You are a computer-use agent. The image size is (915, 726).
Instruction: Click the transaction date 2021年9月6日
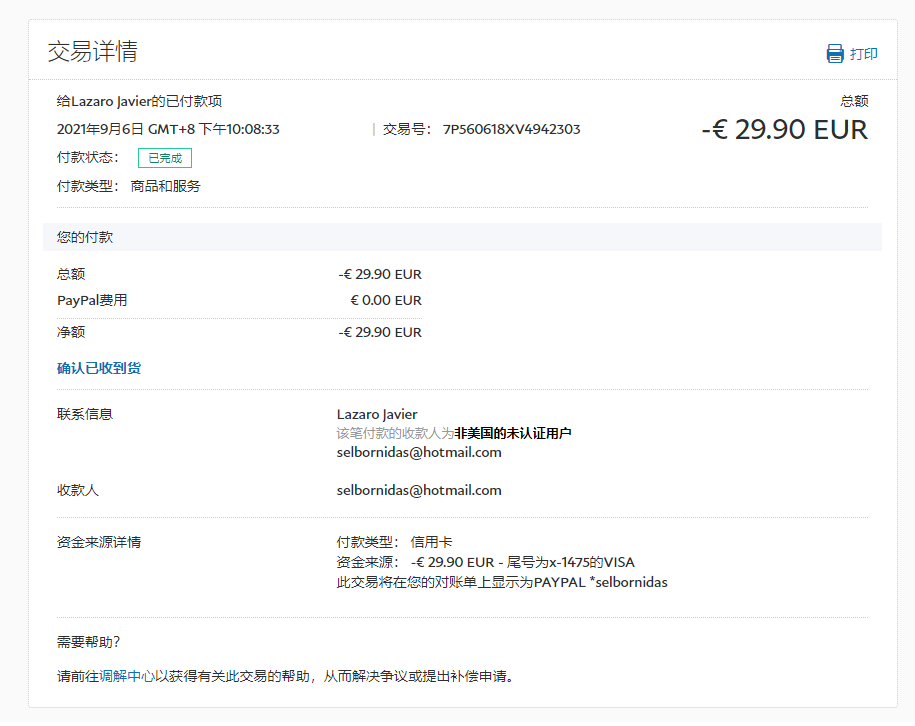[100, 129]
